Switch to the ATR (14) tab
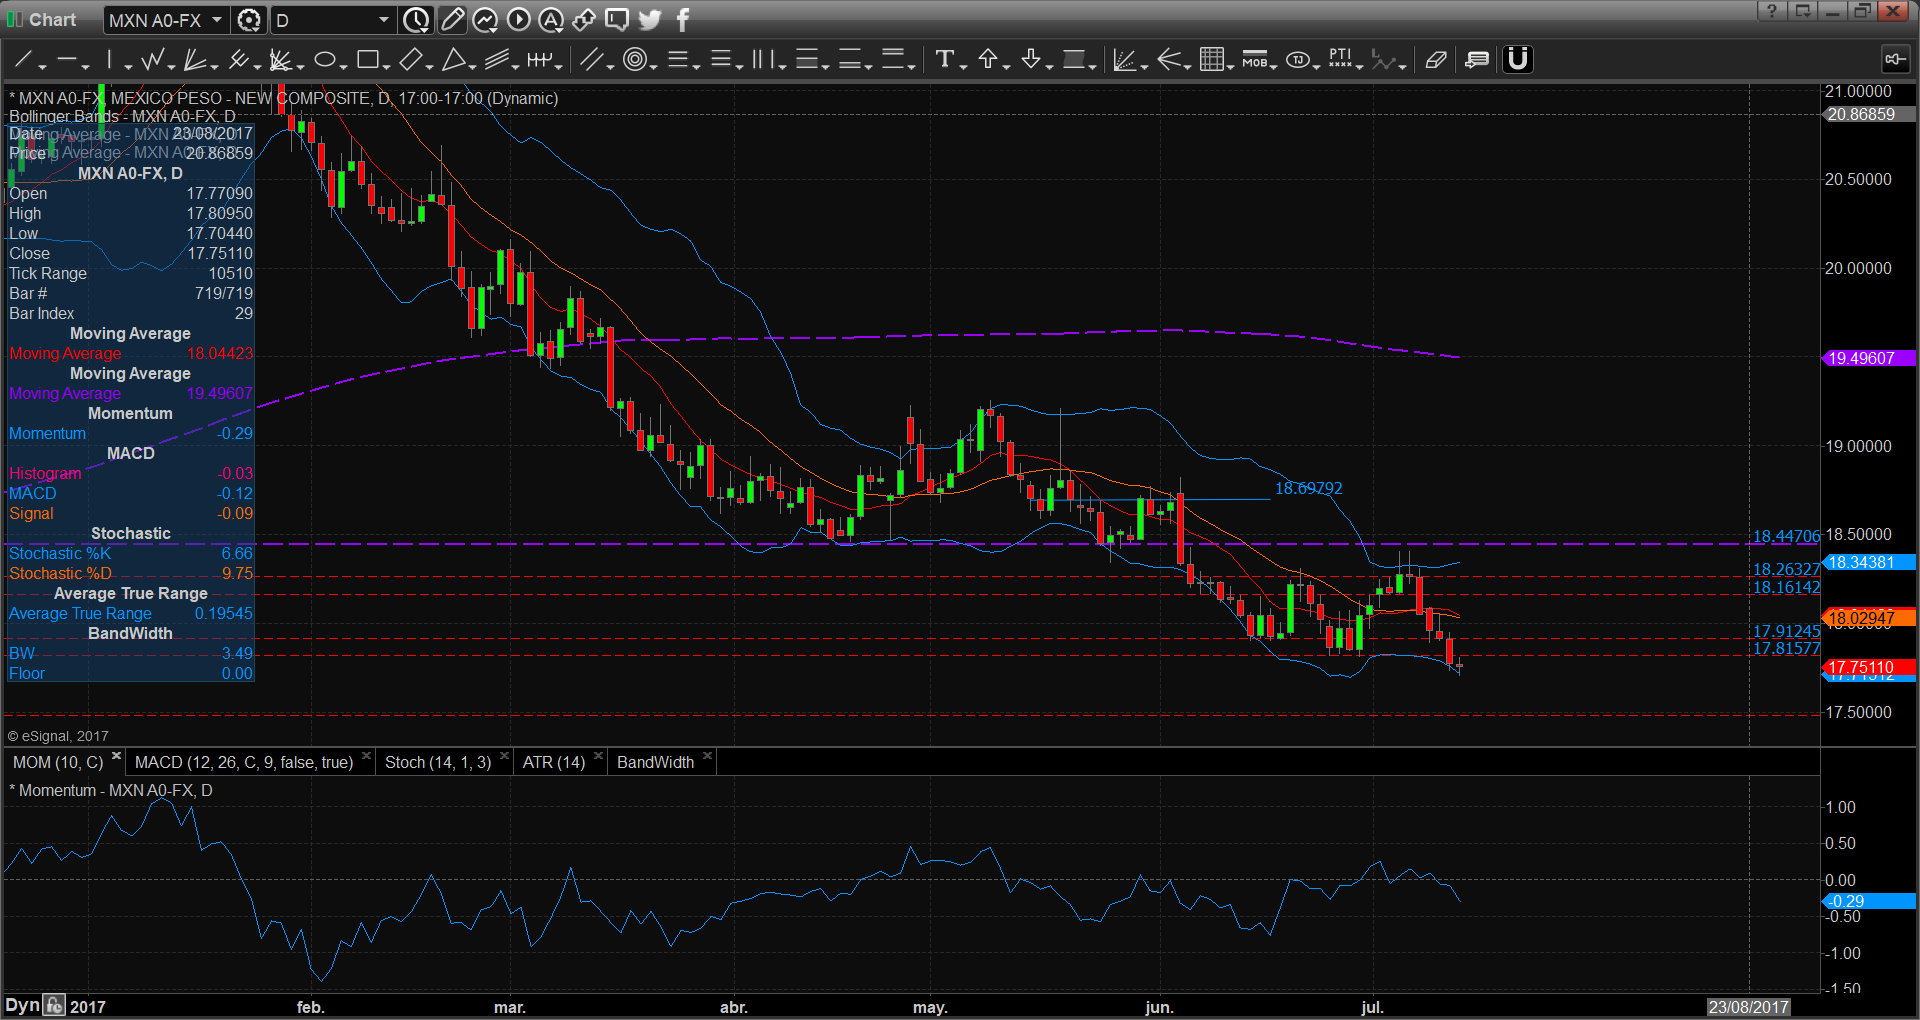 (x=554, y=762)
